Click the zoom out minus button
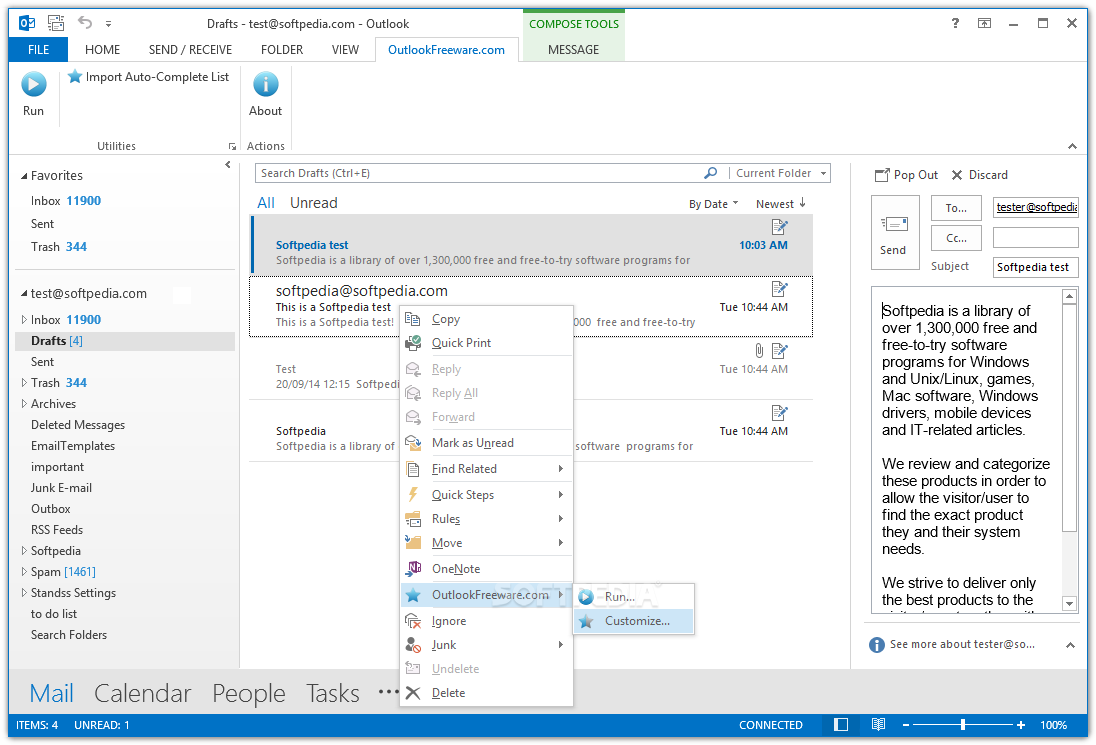The width and height of the screenshot is (1096, 745). (906, 725)
